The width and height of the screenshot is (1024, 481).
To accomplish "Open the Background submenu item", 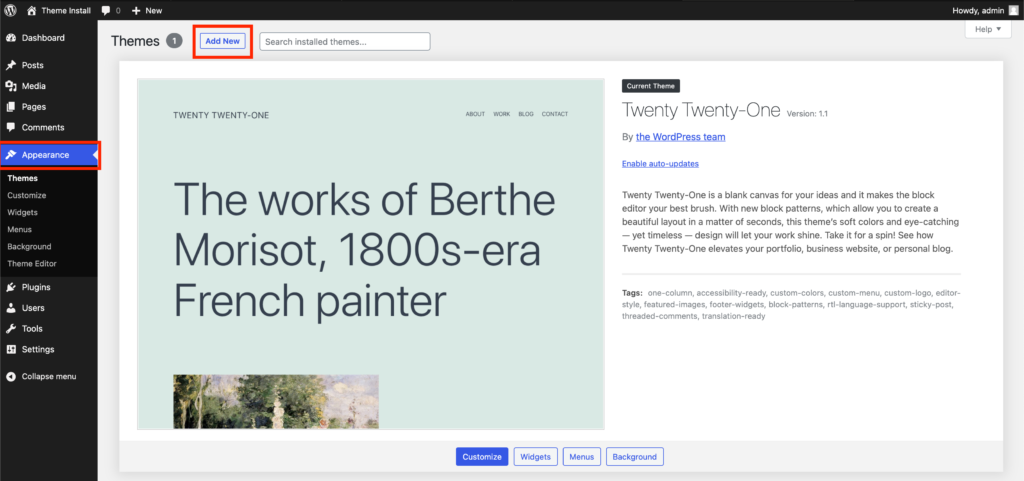I will pos(29,247).
